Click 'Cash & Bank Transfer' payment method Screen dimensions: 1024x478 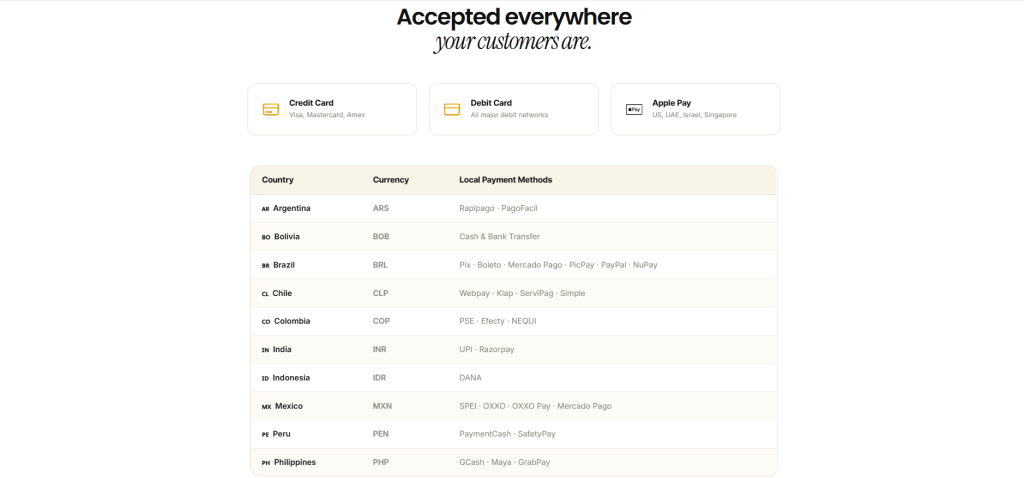[x=500, y=236]
